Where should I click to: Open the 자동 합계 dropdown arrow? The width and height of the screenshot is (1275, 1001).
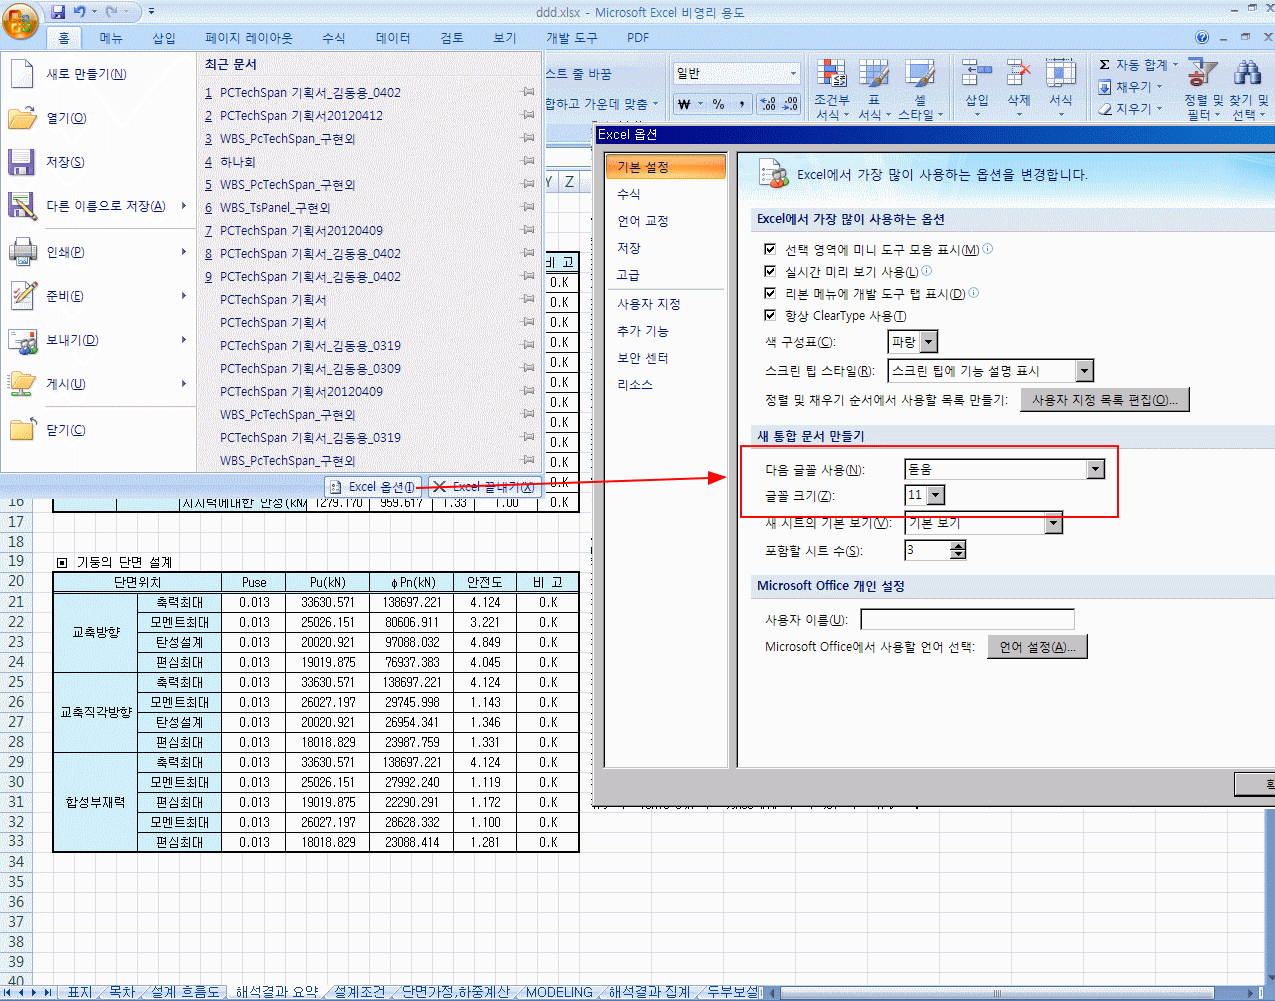(1175, 65)
